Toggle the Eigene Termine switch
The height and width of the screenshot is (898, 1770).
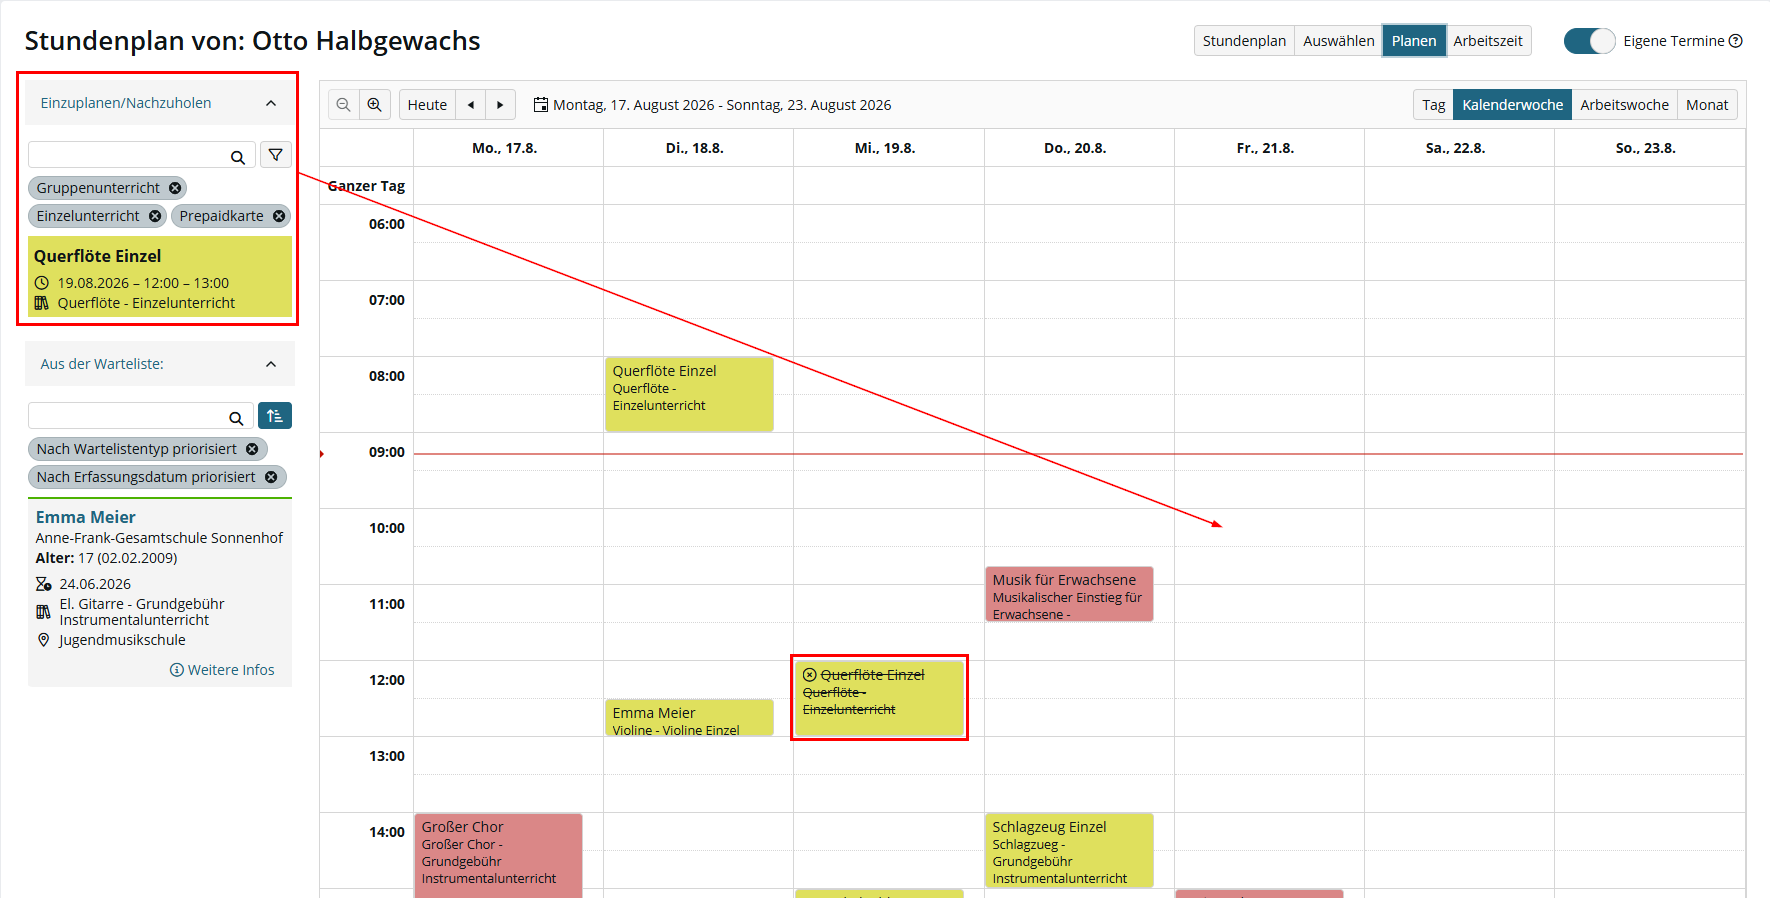pyautogui.click(x=1589, y=41)
